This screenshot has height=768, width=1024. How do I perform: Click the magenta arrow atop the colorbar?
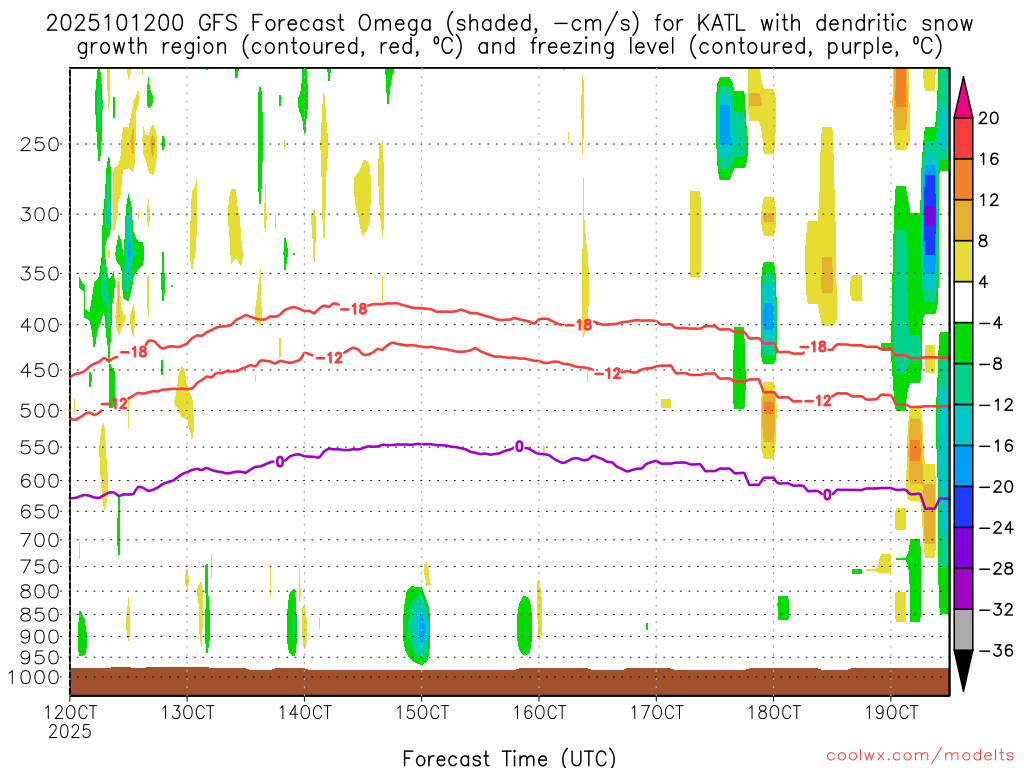click(963, 98)
